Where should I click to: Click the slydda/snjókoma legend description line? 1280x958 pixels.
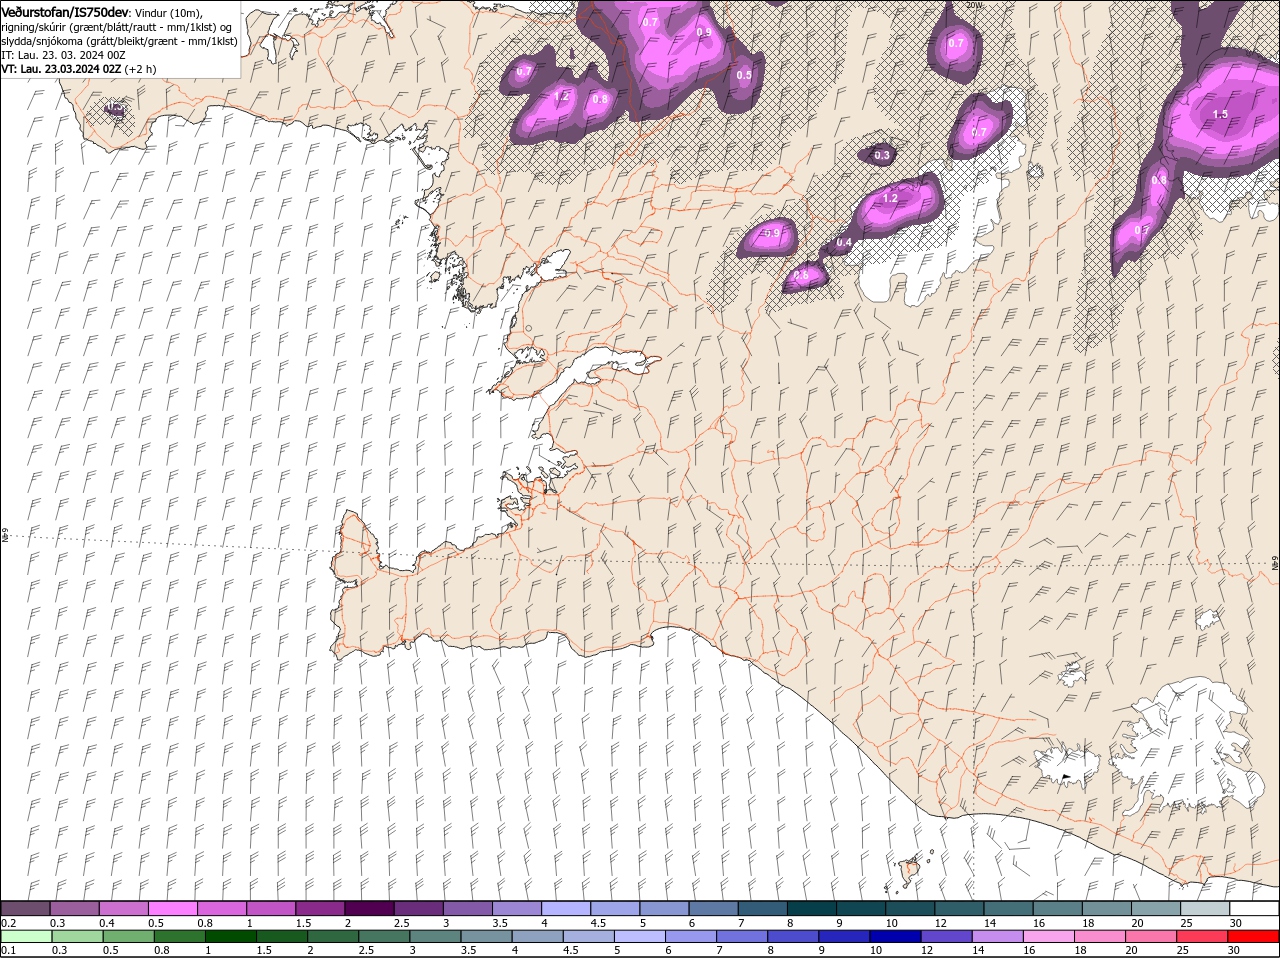click(120, 41)
